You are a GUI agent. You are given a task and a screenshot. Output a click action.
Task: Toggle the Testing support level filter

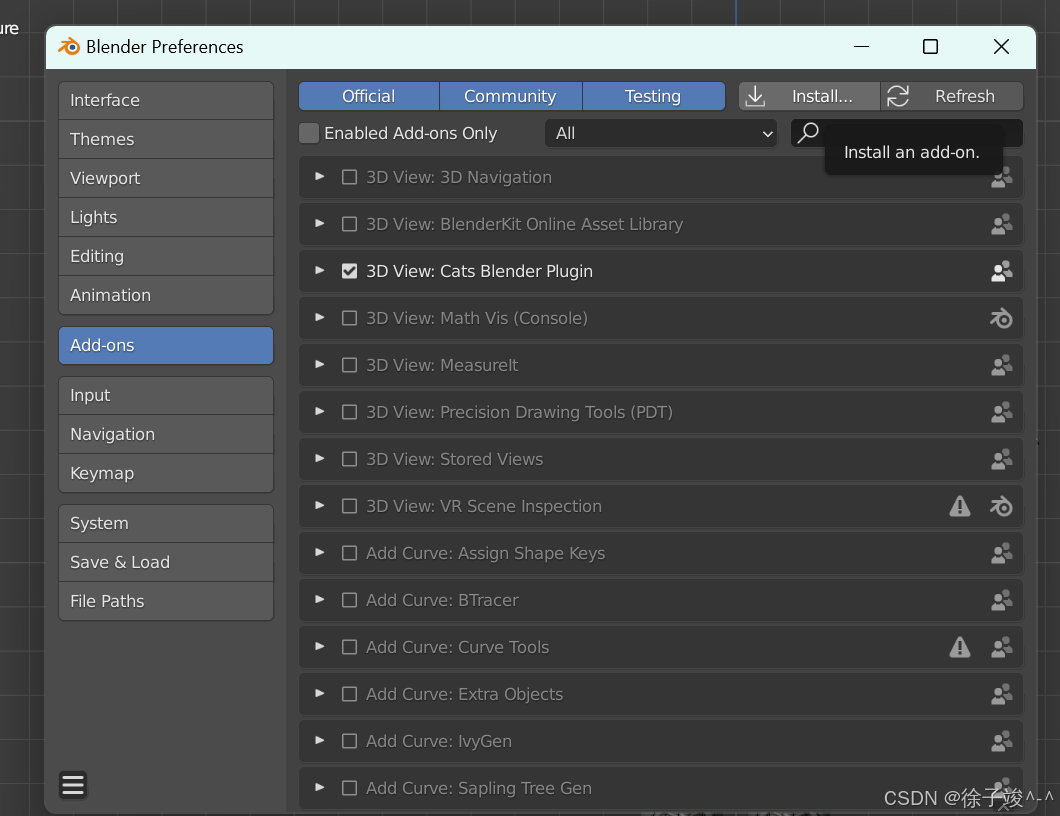click(653, 96)
